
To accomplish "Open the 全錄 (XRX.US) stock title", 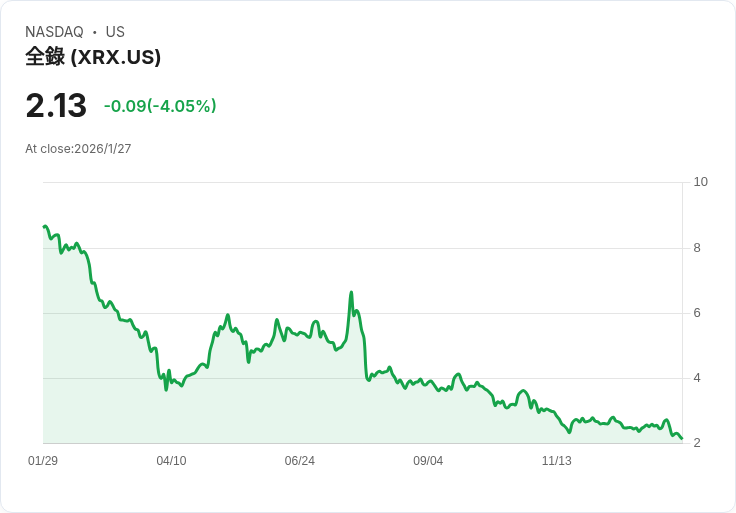I will [93, 57].
